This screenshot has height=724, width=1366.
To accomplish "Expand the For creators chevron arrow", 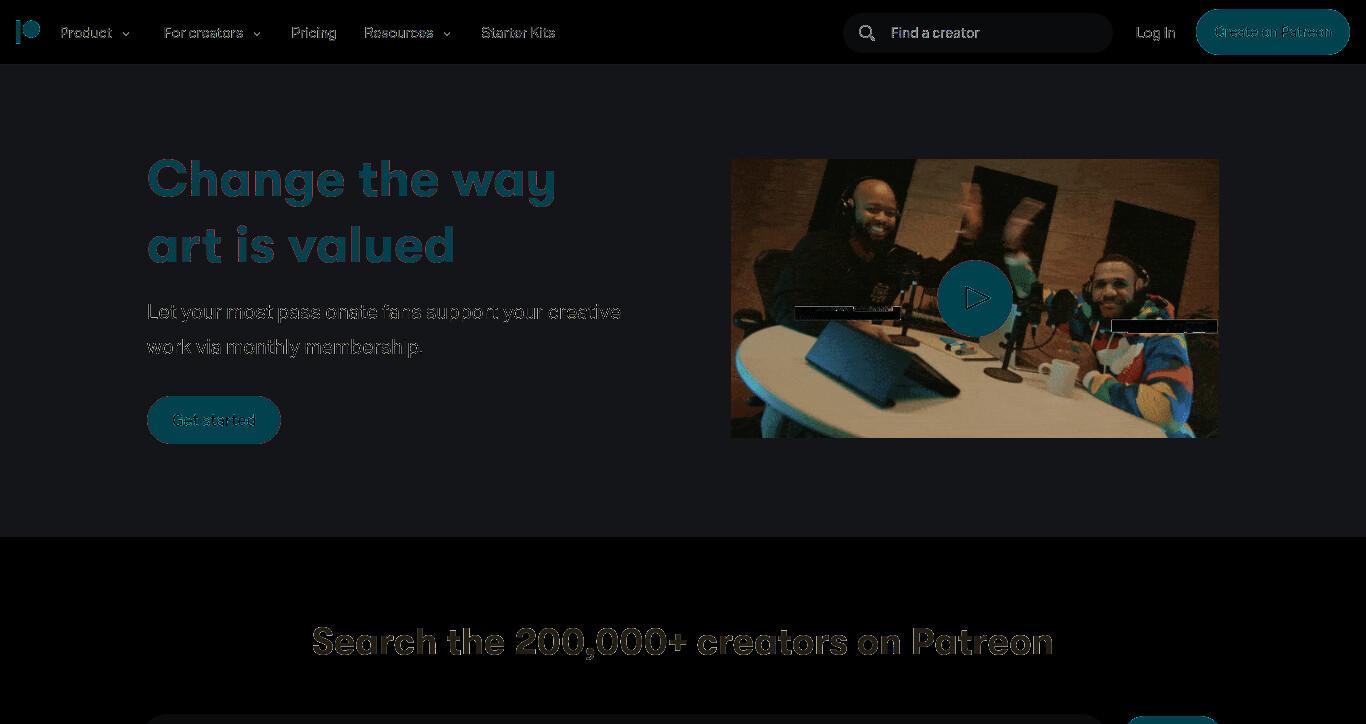I will pos(257,34).
